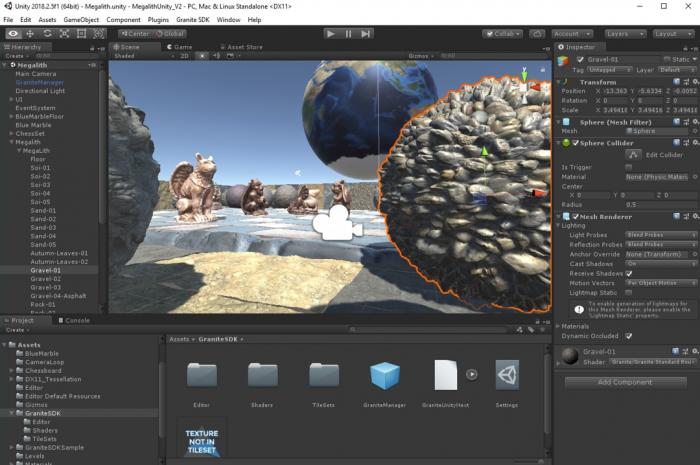Pause the game playback

348,33
